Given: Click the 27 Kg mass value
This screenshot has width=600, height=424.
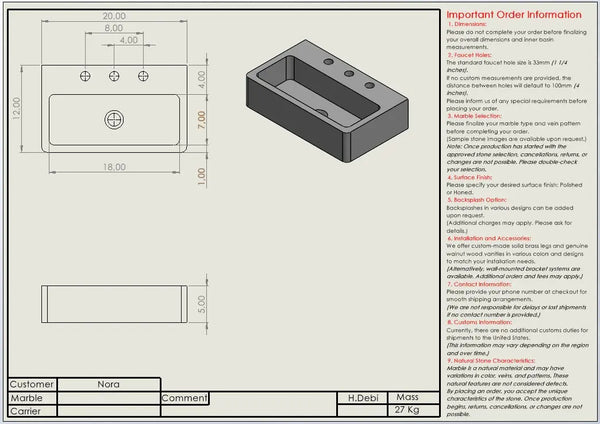Looking at the screenshot, I should click(x=407, y=410).
